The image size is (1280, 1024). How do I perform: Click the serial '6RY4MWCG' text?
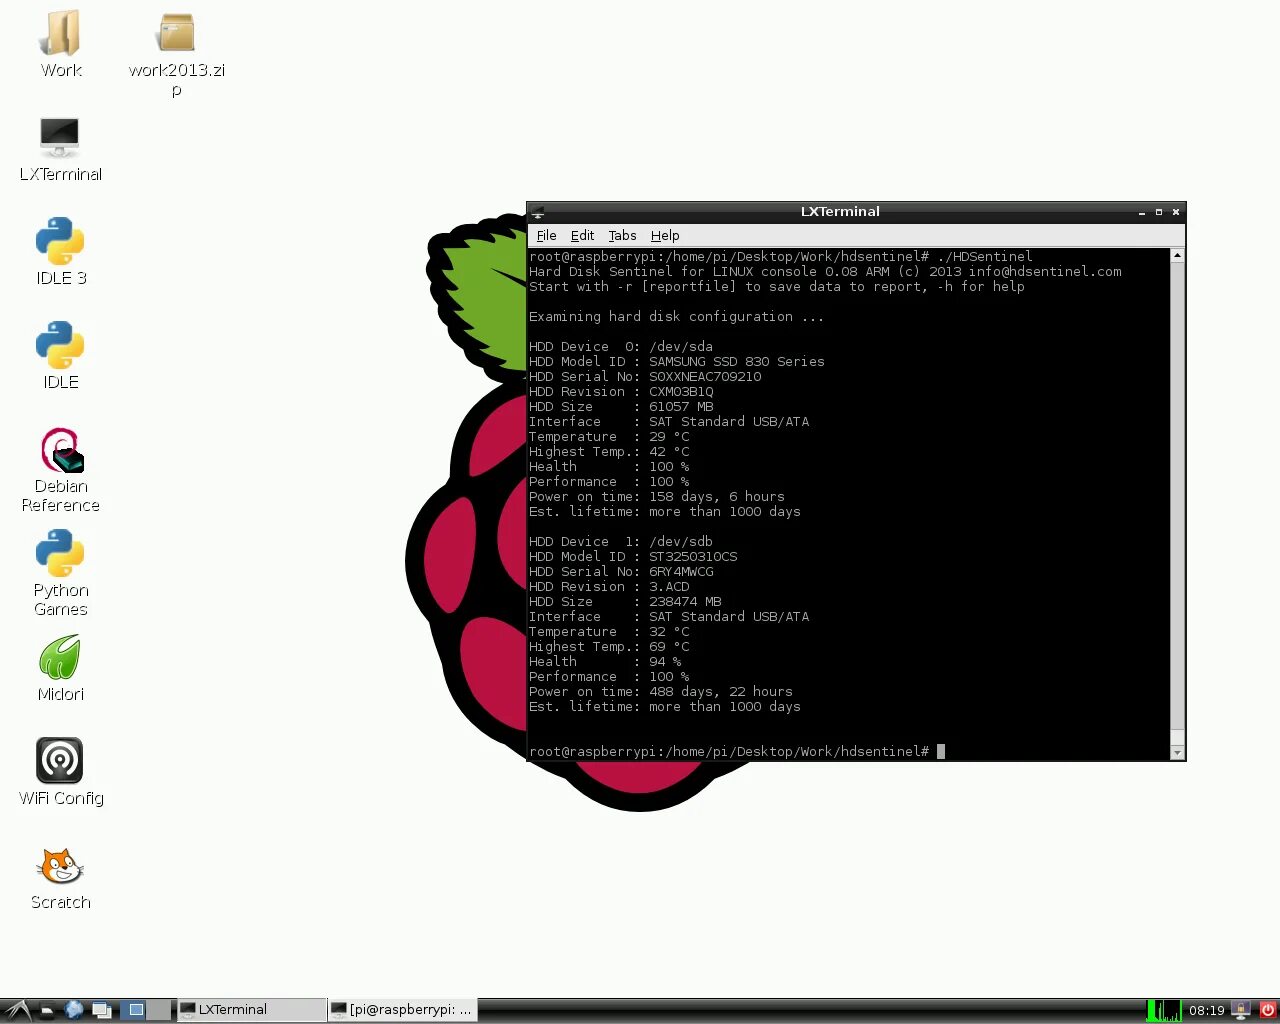point(681,571)
